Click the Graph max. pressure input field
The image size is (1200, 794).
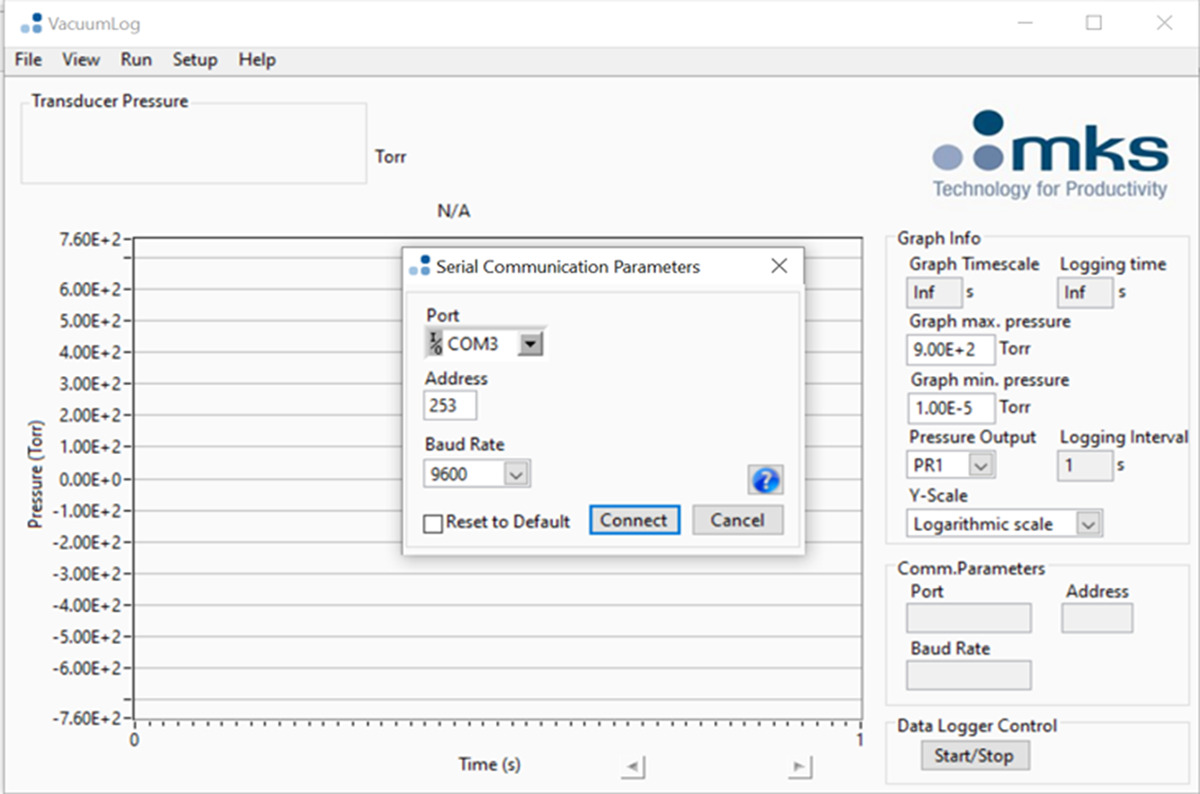click(x=951, y=349)
